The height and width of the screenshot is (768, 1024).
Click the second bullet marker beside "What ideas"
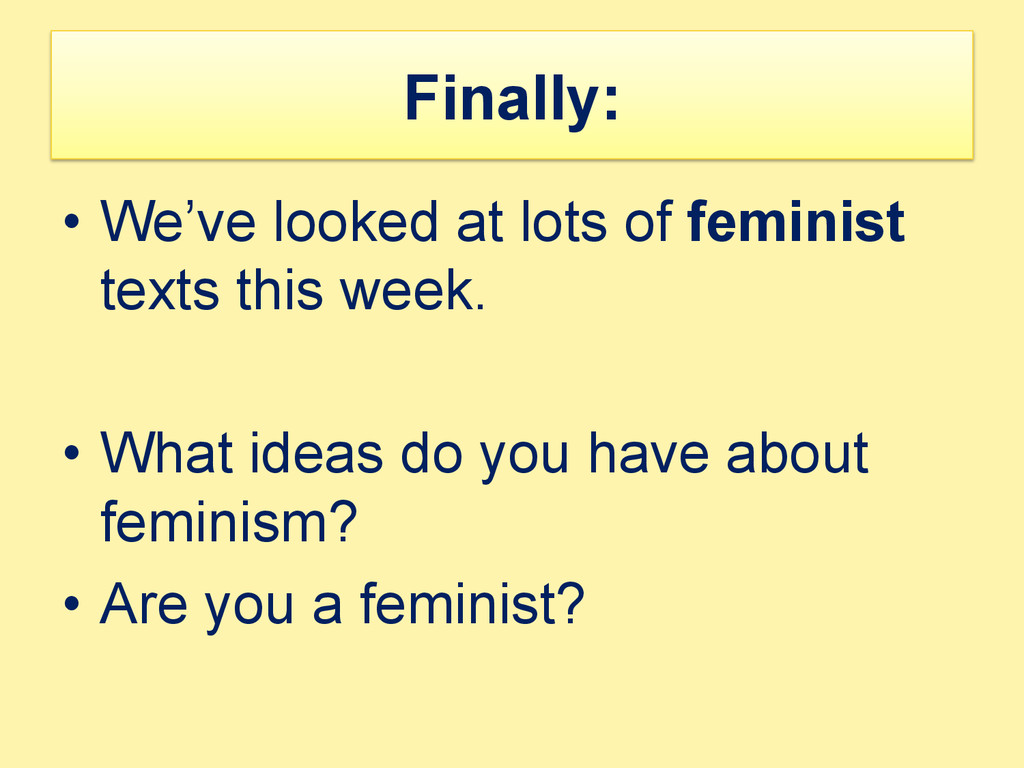click(x=72, y=452)
